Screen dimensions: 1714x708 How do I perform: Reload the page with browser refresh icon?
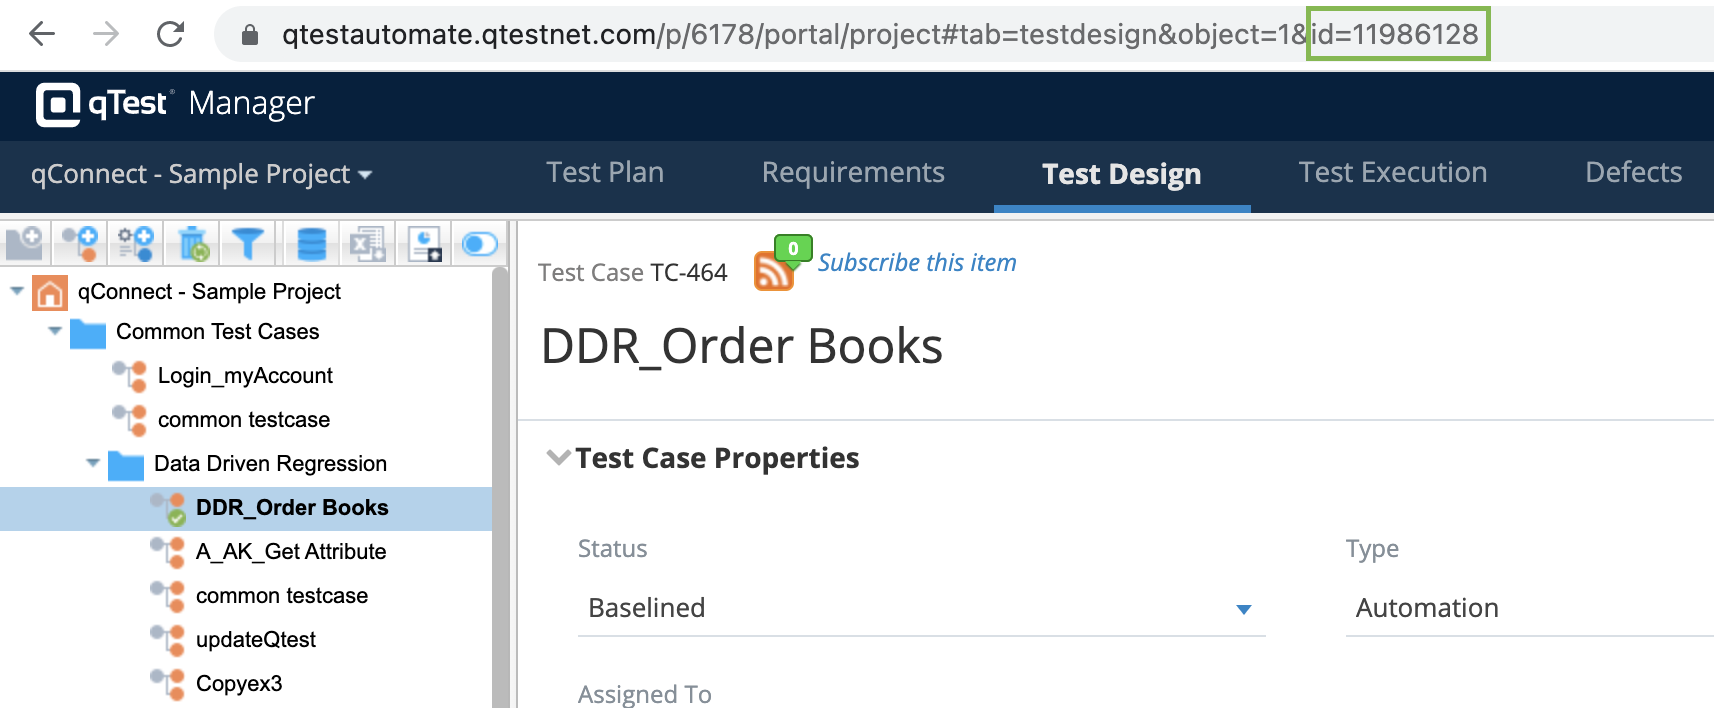(170, 34)
